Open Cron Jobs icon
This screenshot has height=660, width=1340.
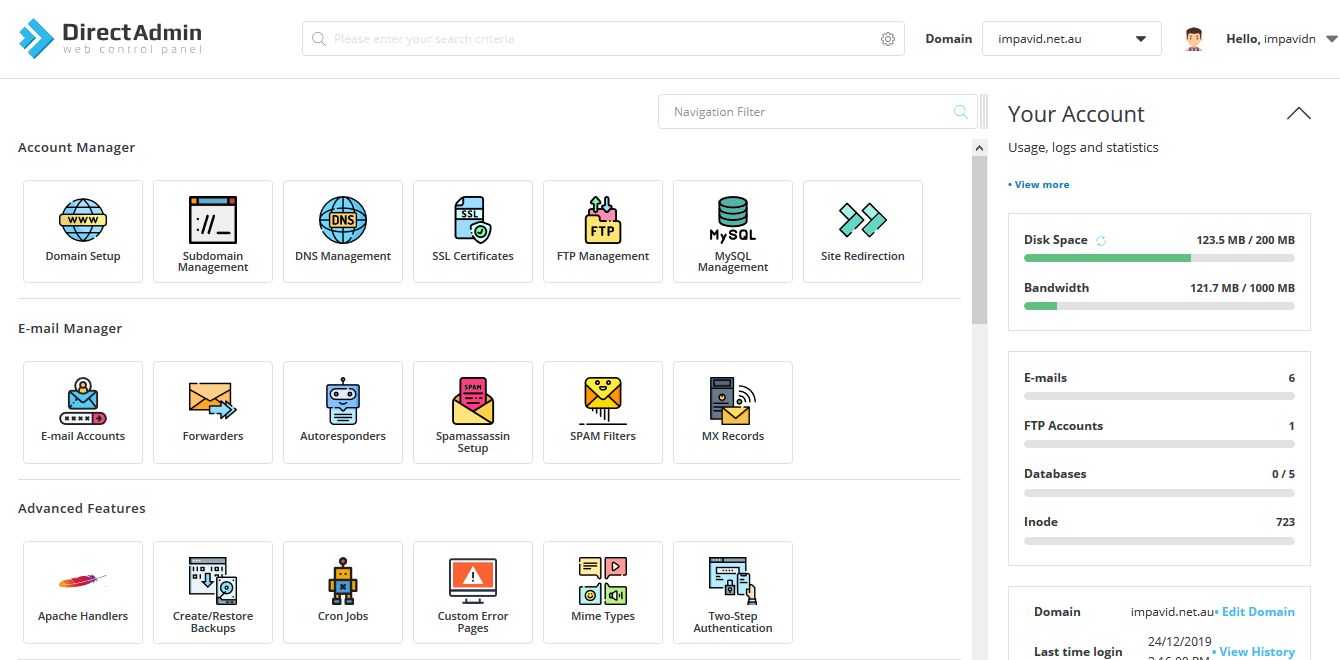click(x=343, y=582)
